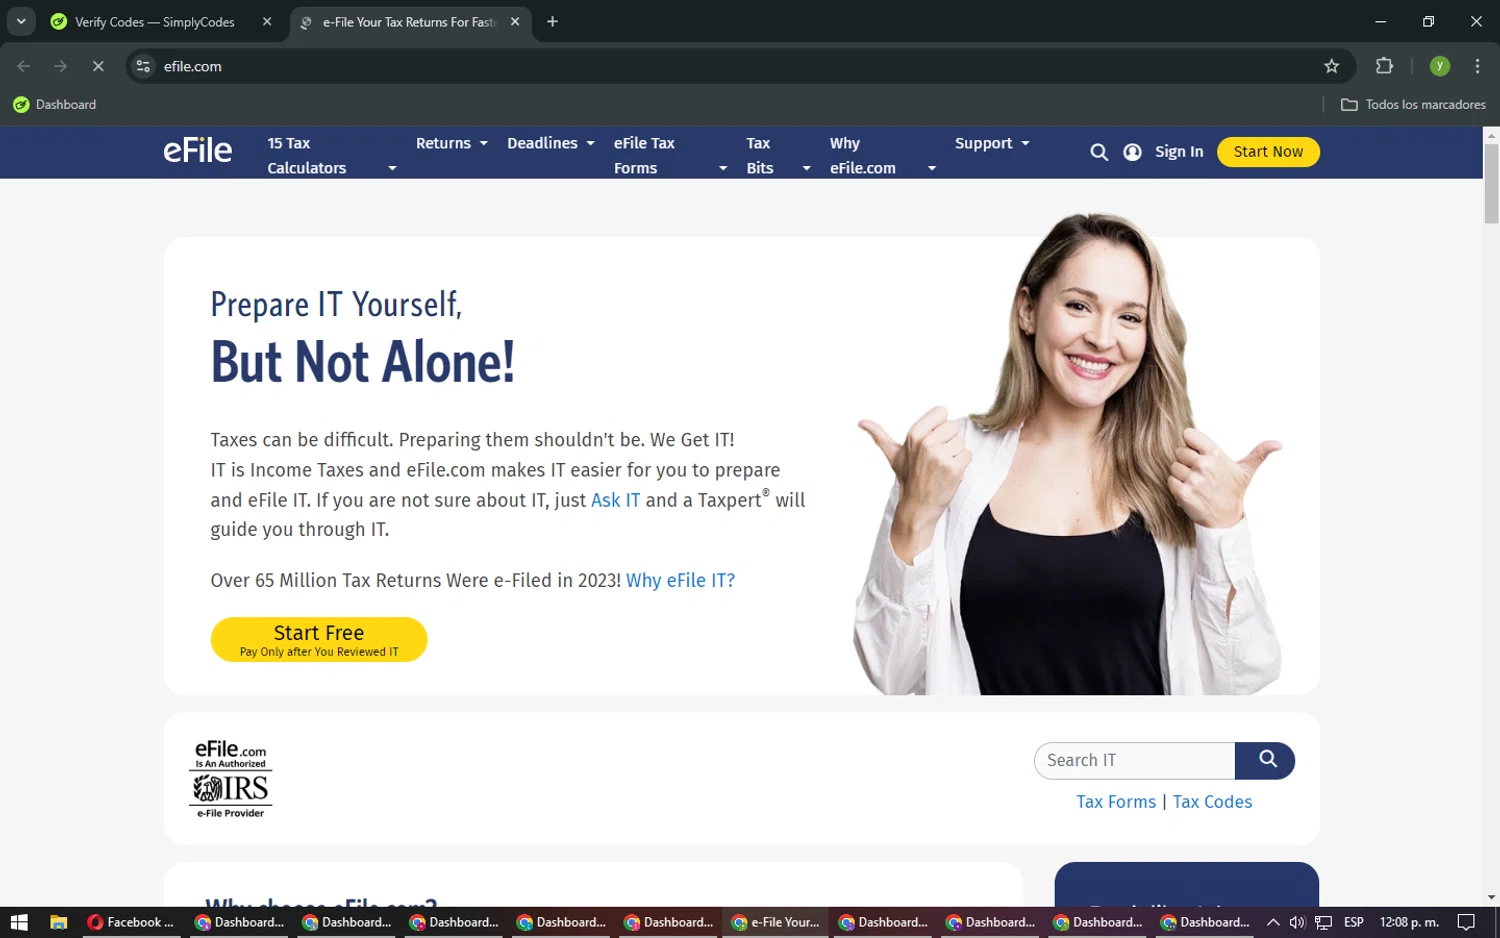Click the scrollbar down arrow

point(1491,898)
